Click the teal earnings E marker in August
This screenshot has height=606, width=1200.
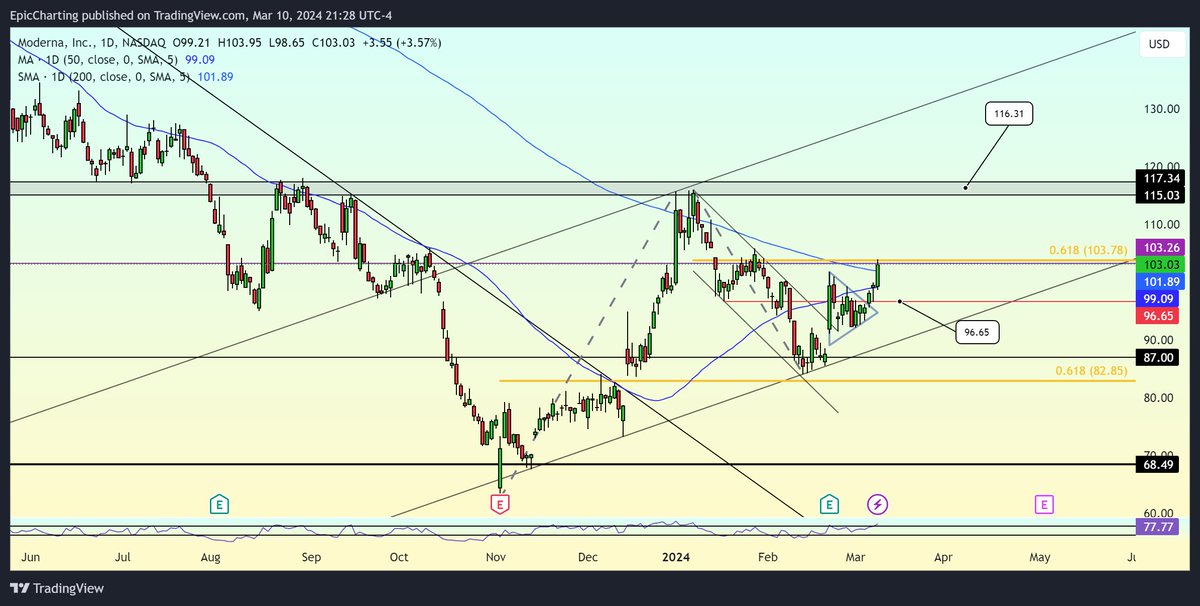click(219, 503)
